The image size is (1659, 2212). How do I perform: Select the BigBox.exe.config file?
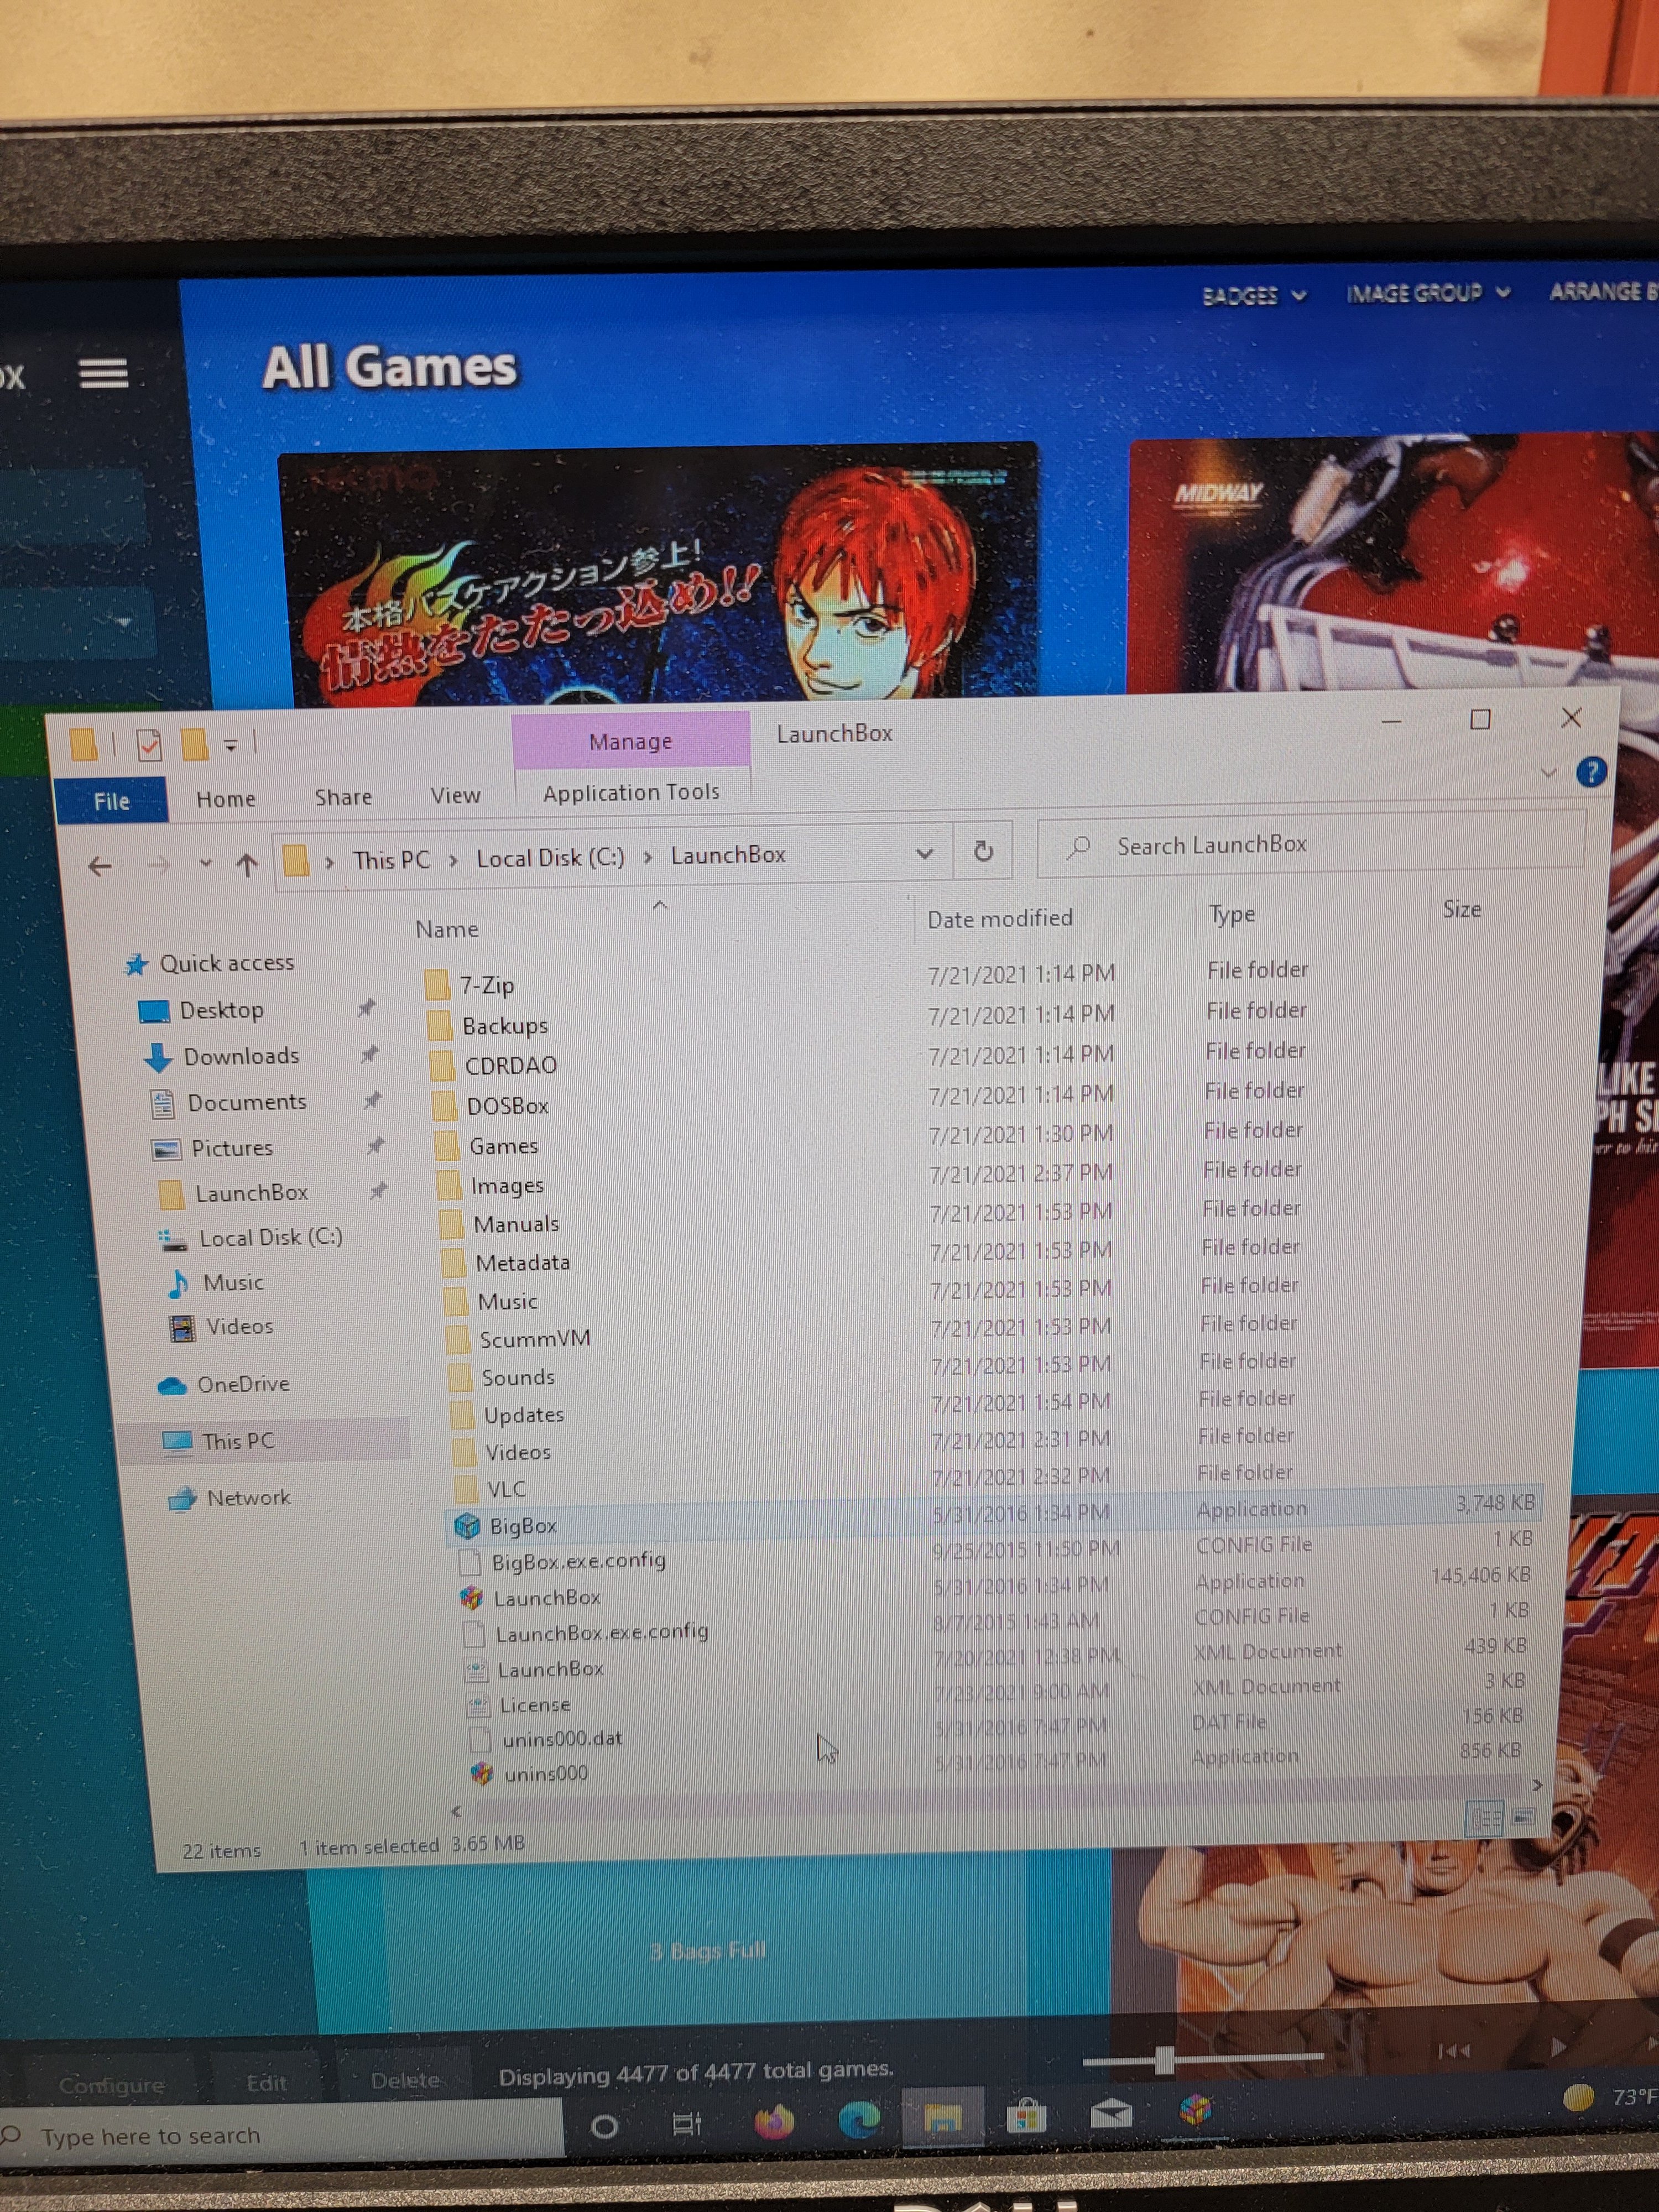click(x=578, y=1561)
